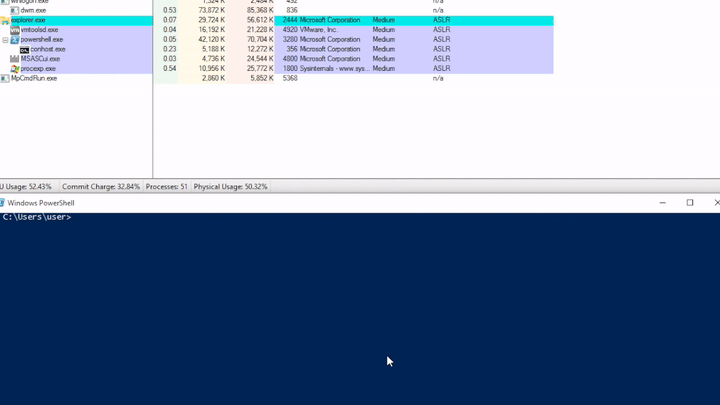Viewport: 720px width, 405px height.
Task: Click the conhost.exe console icon
Action: [x=24, y=50]
